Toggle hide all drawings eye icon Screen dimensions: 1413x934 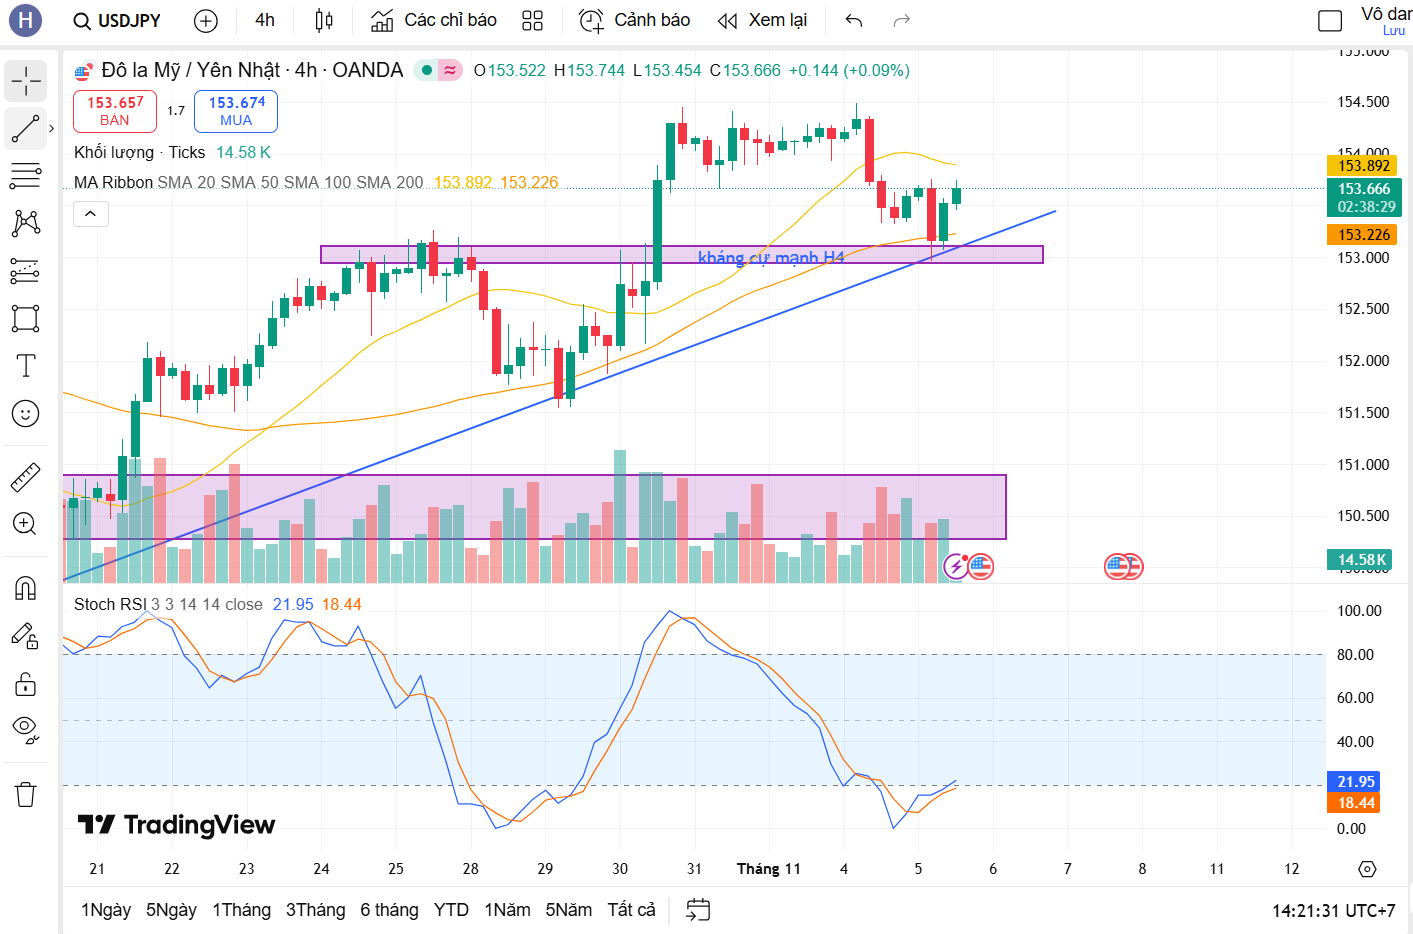tap(26, 729)
